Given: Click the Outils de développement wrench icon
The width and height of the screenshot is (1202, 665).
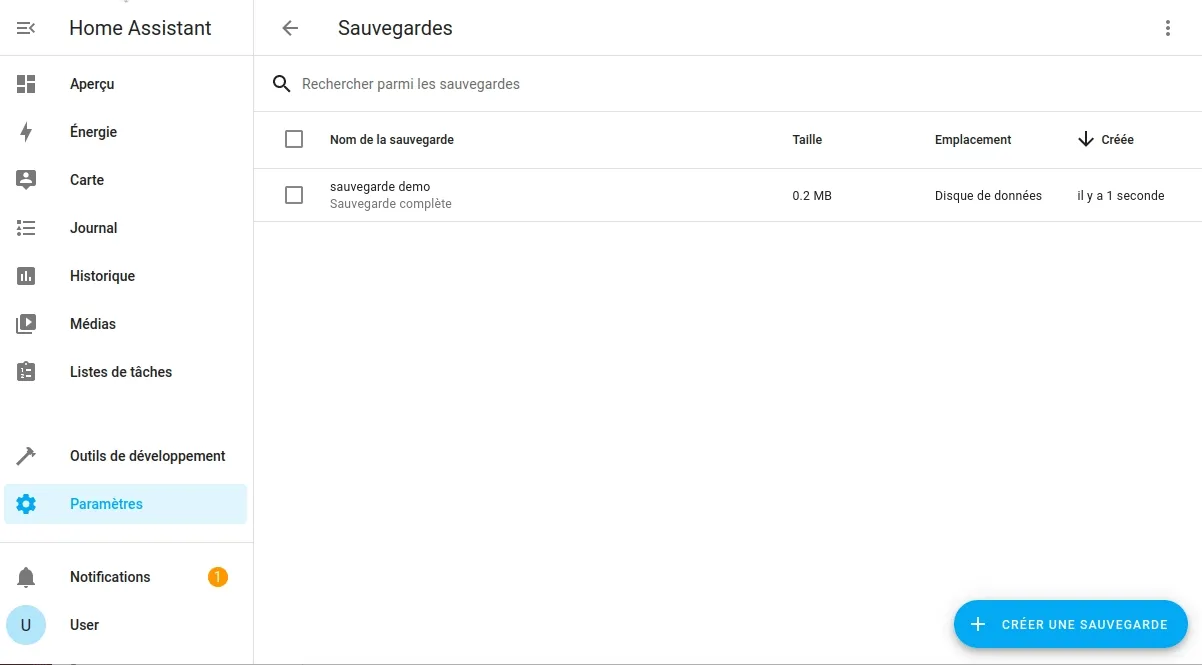Looking at the screenshot, I should click(26, 455).
